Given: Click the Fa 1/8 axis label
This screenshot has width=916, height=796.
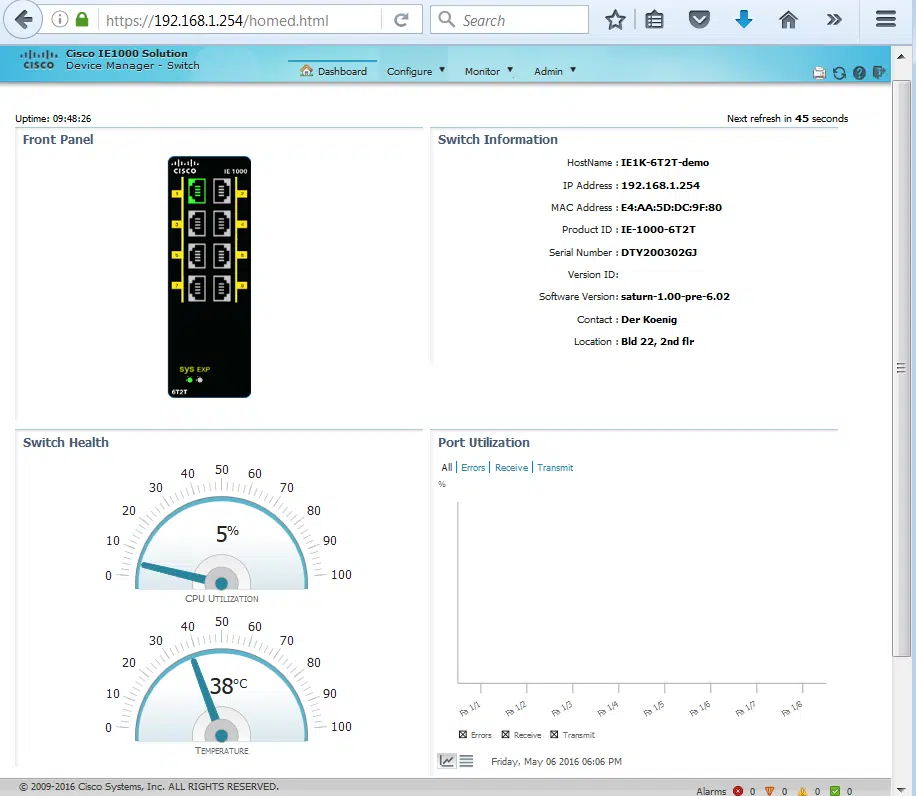Looking at the screenshot, I should 792,708.
